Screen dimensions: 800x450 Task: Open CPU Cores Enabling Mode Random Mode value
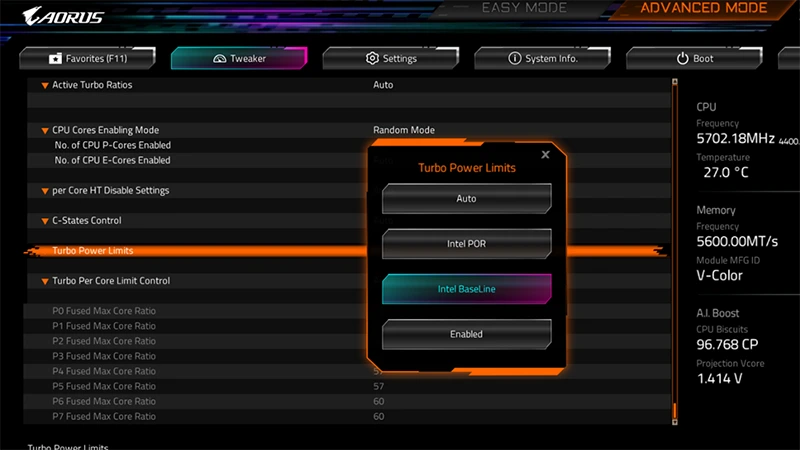coord(403,130)
